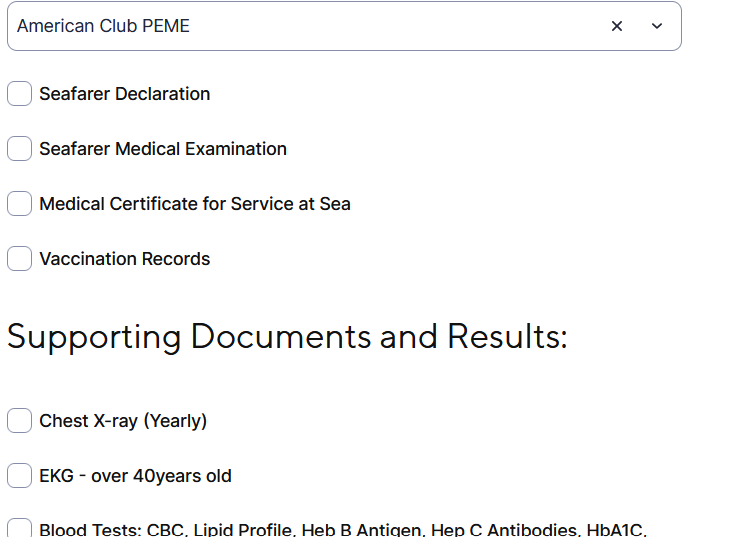Clear the American Club PEME selection
742x537 pixels.
pos(617,26)
